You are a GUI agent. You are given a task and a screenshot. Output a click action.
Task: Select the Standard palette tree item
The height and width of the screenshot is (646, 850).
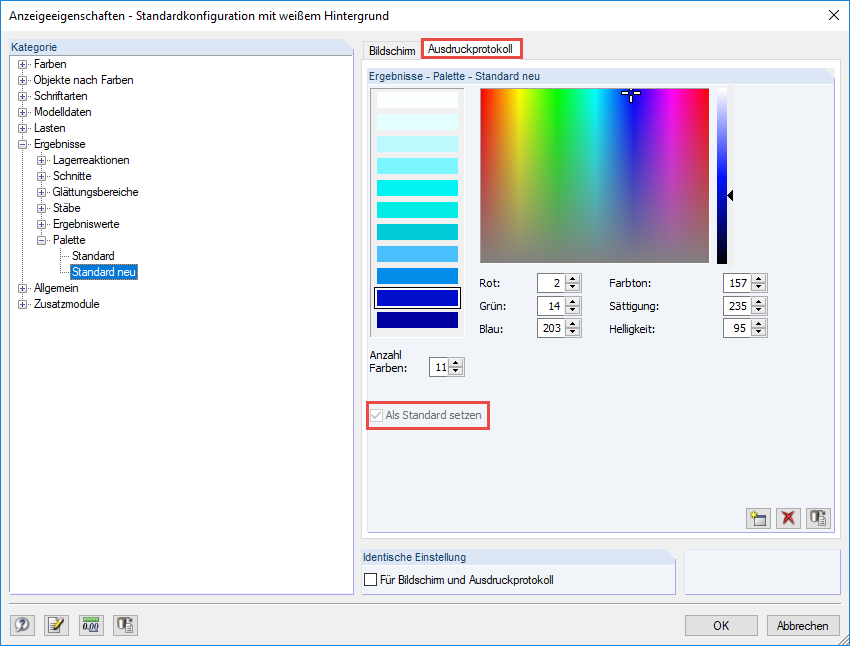click(x=93, y=256)
